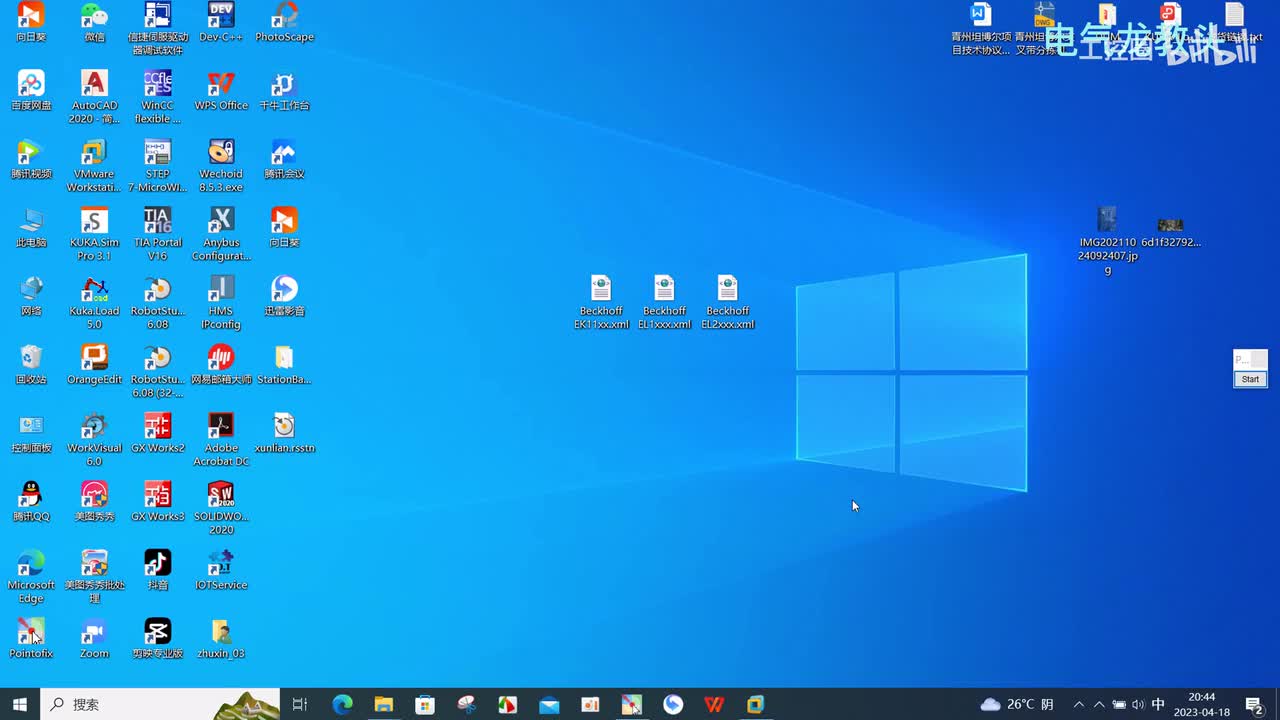This screenshot has width=1280, height=720.
Task: Click the Microsoft Edge desktop shortcut
Action: pos(31,578)
